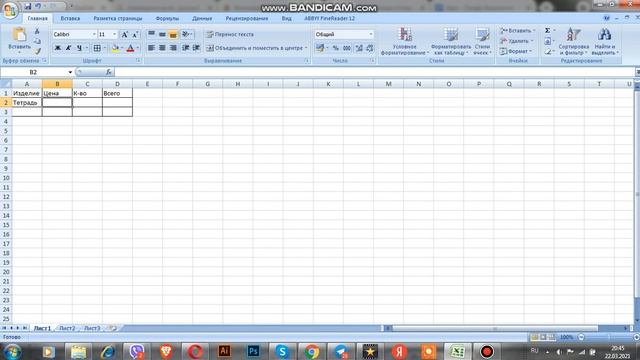Switch to the Формулы tab
Viewport: 640px width, 360px height.
[167, 18]
